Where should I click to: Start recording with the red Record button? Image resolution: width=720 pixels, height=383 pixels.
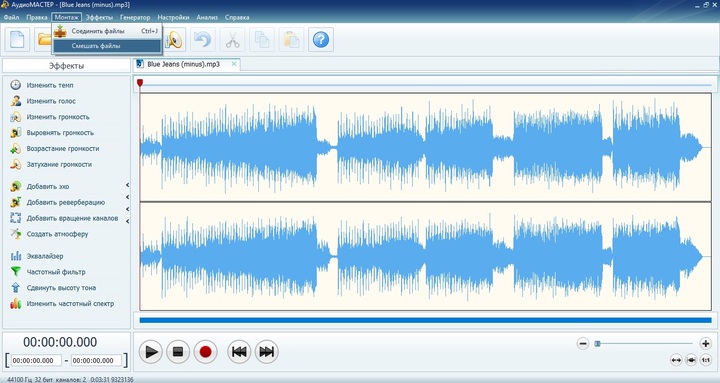tap(205, 352)
